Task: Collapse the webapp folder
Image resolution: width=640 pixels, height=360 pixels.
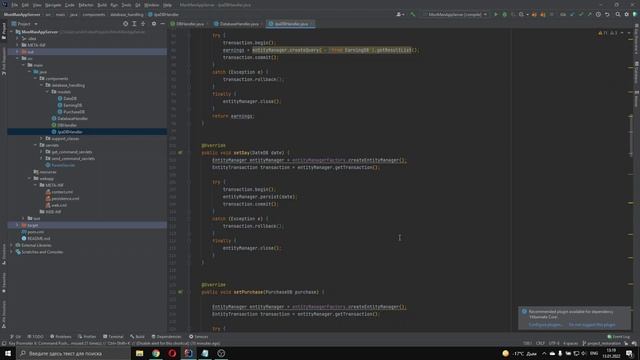Action: pyautogui.click(x=29, y=179)
